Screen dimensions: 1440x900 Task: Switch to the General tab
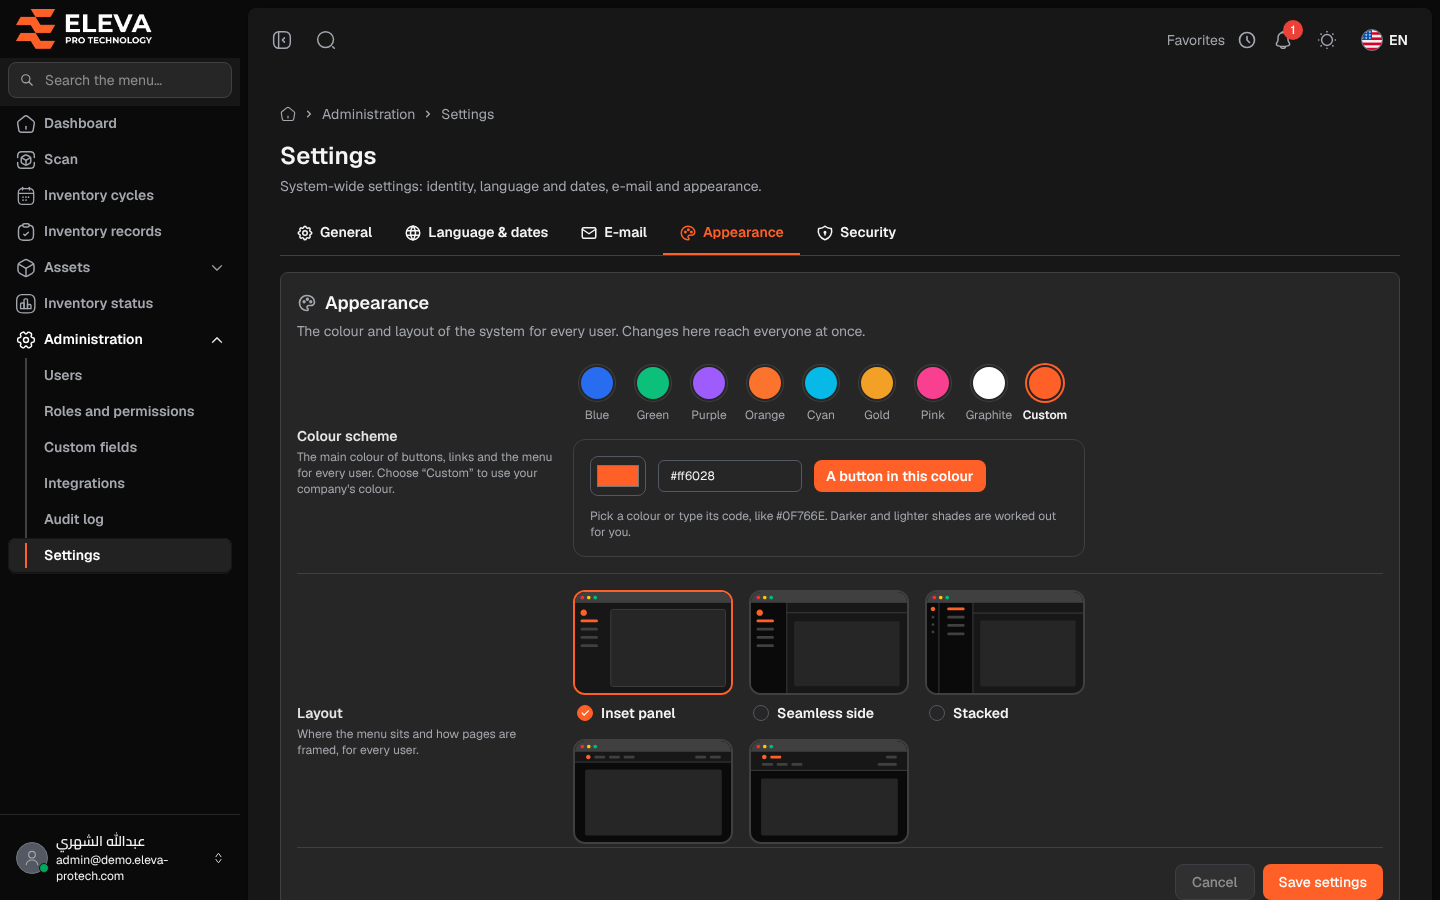tap(335, 232)
